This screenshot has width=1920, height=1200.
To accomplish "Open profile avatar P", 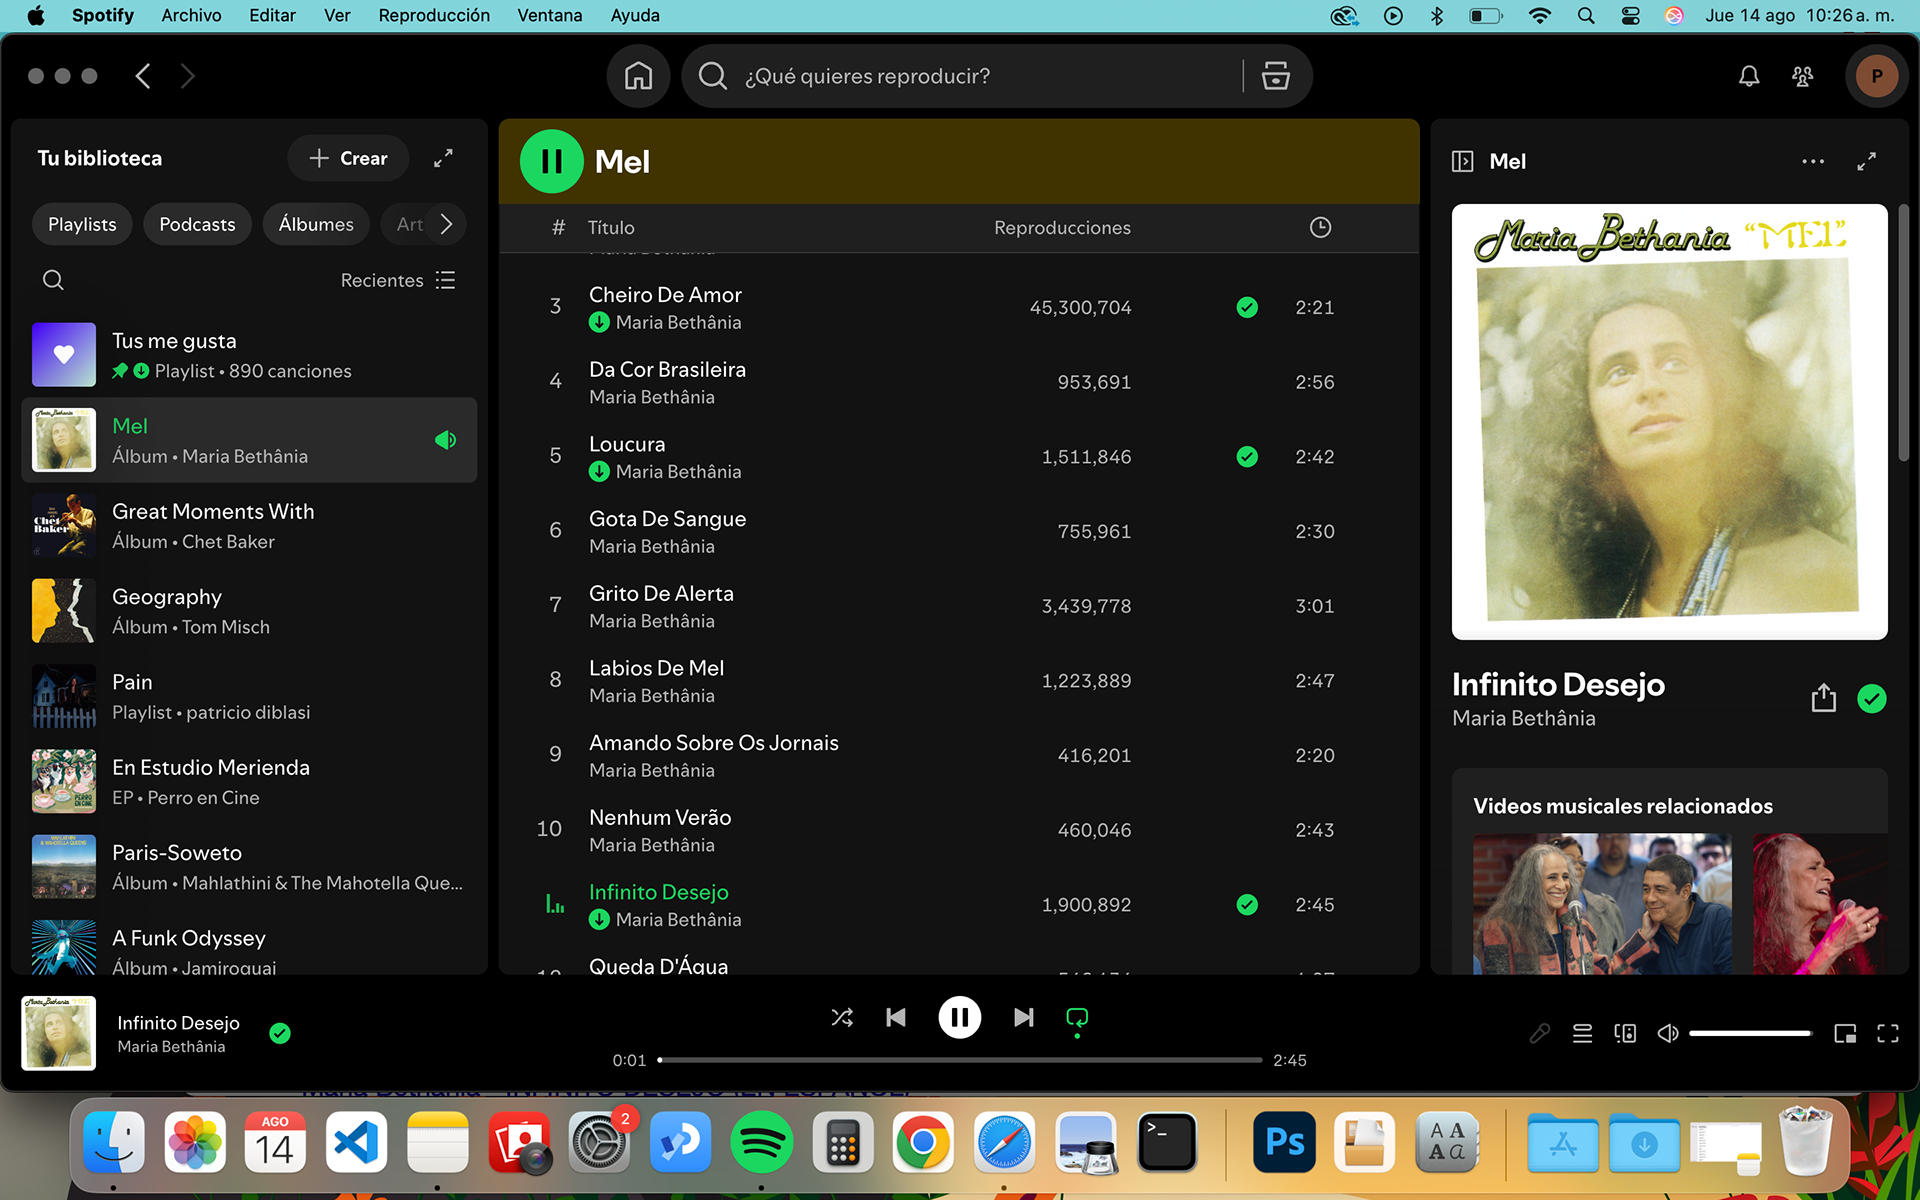I will tap(1877, 76).
